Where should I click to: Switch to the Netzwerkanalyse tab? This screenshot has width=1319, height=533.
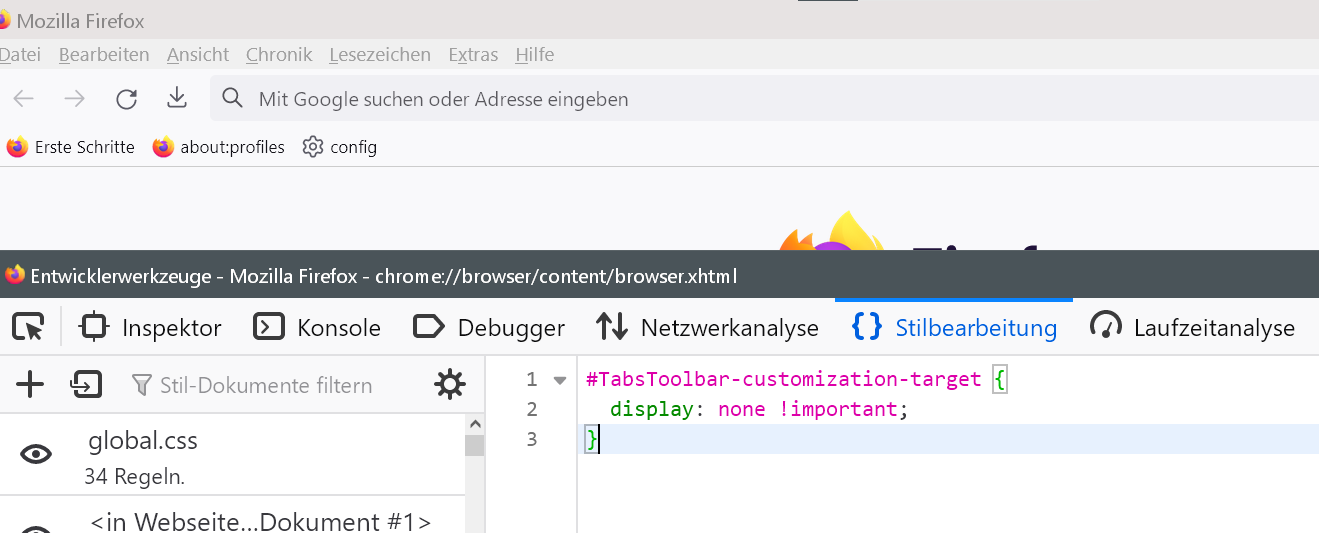pyautogui.click(x=707, y=327)
